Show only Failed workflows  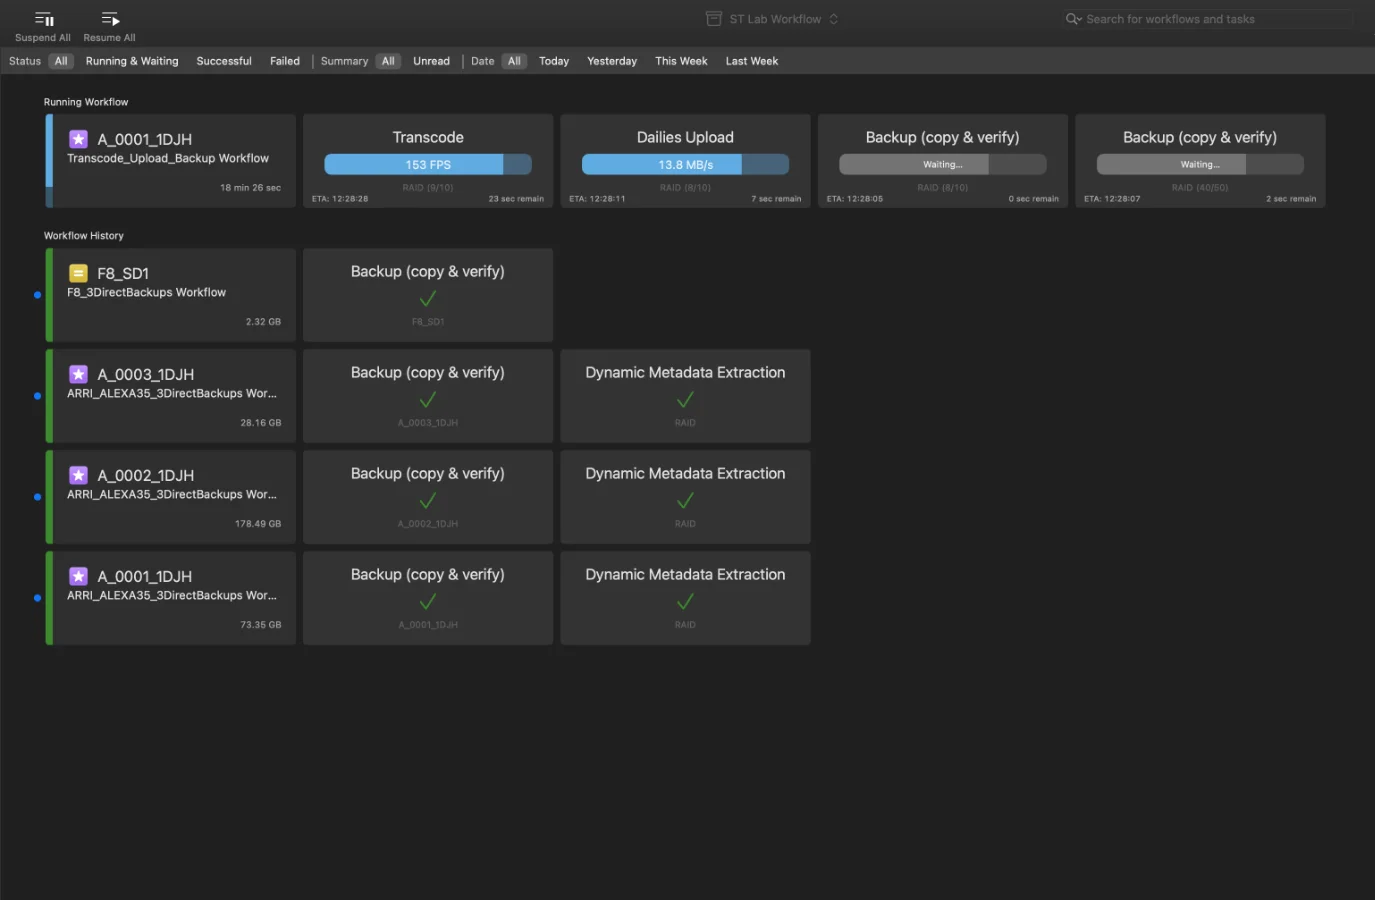285,61
